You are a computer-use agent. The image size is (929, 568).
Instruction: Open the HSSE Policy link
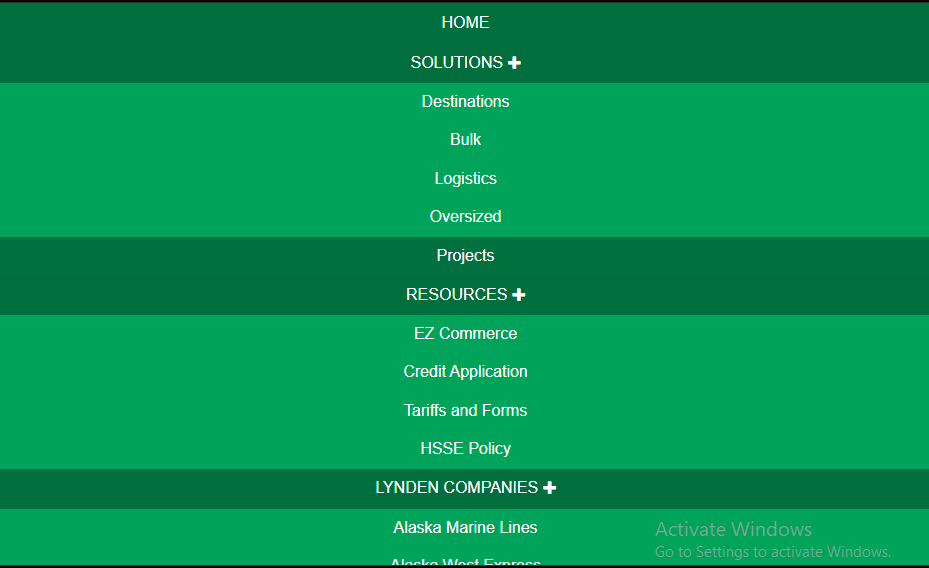465,448
